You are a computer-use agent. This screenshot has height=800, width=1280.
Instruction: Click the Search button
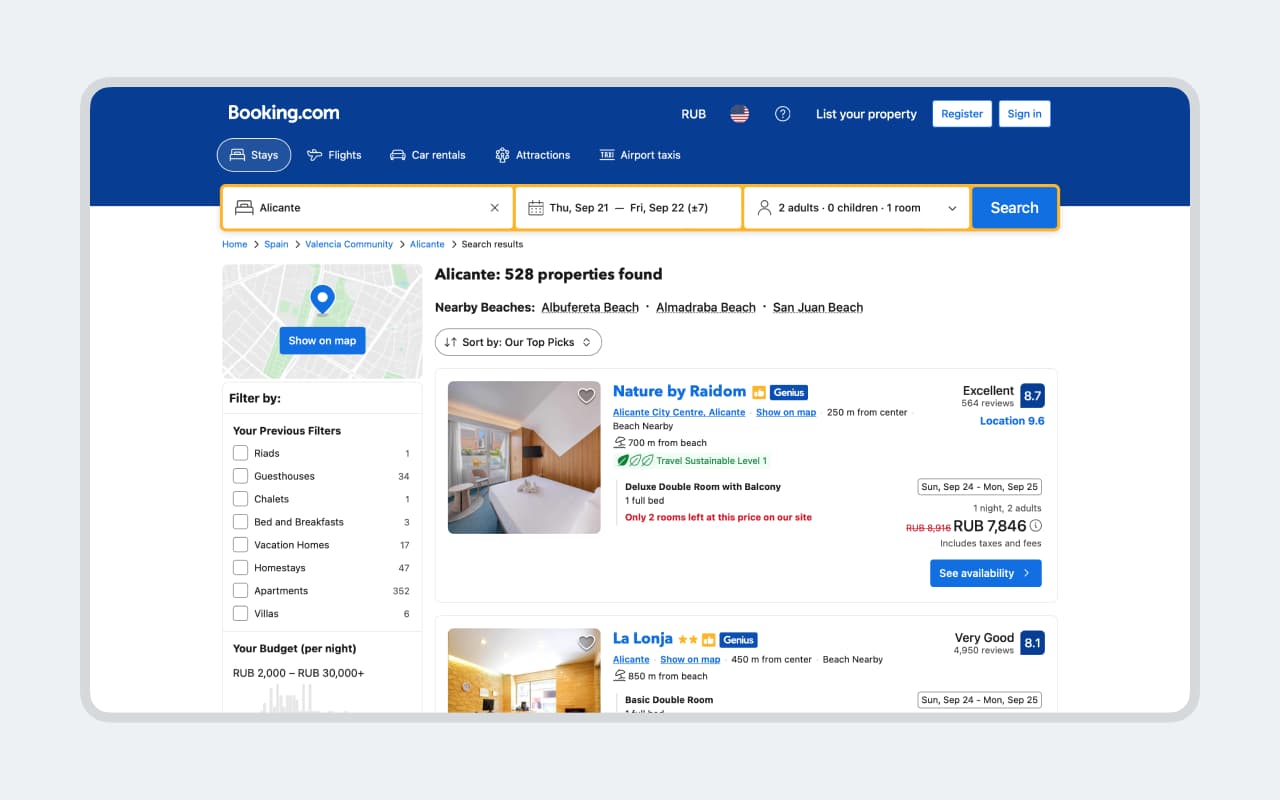[x=1014, y=208]
